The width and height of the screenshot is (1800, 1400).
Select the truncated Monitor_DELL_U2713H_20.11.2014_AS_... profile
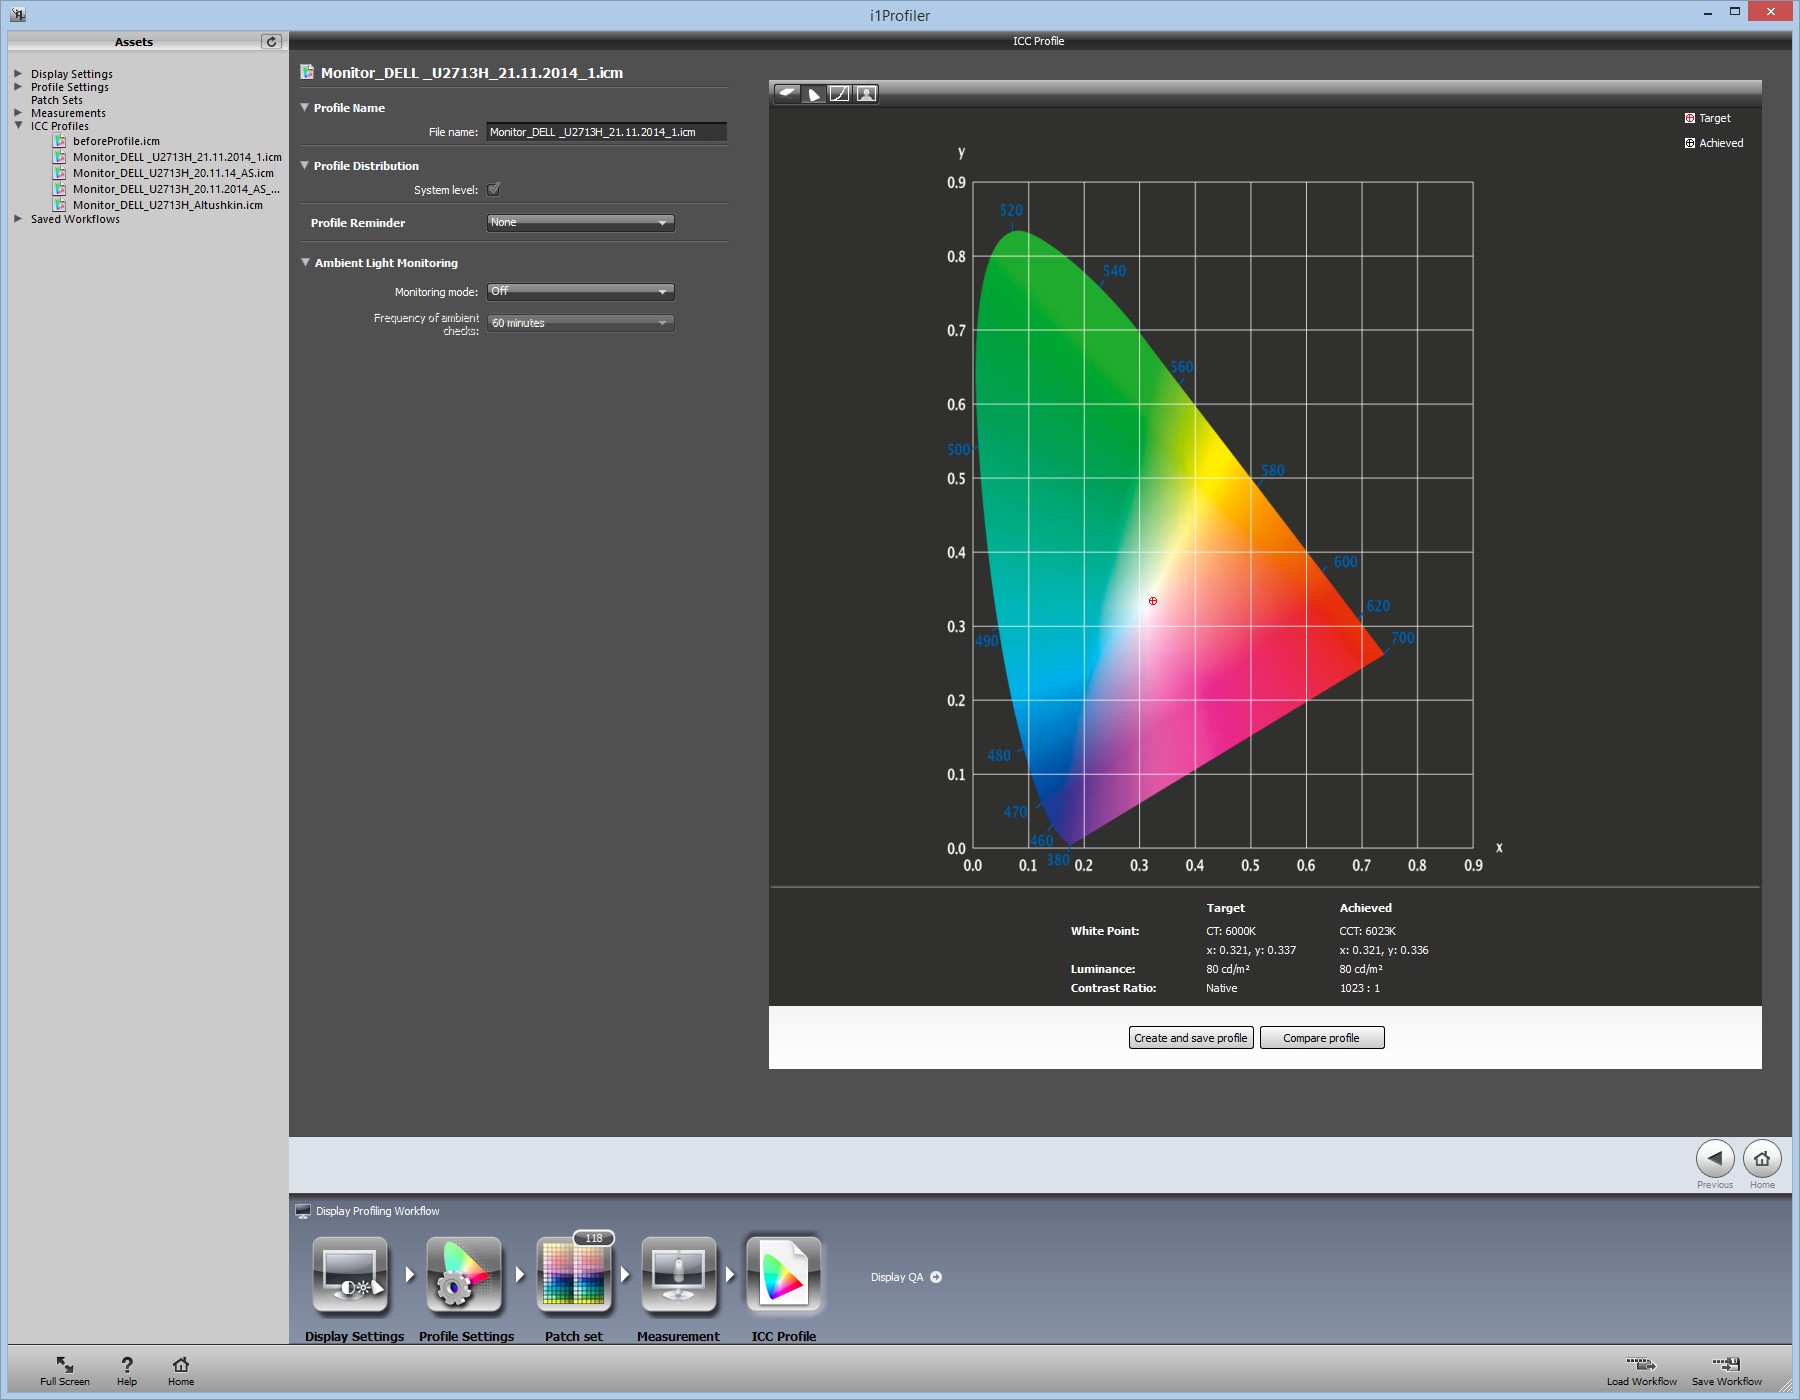(176, 189)
